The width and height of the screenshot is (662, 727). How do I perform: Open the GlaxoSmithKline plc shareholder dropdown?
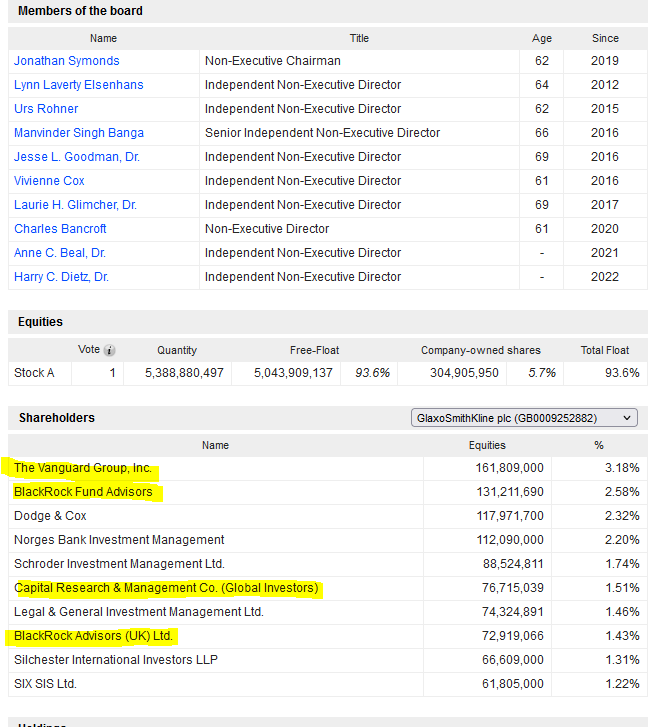524,418
